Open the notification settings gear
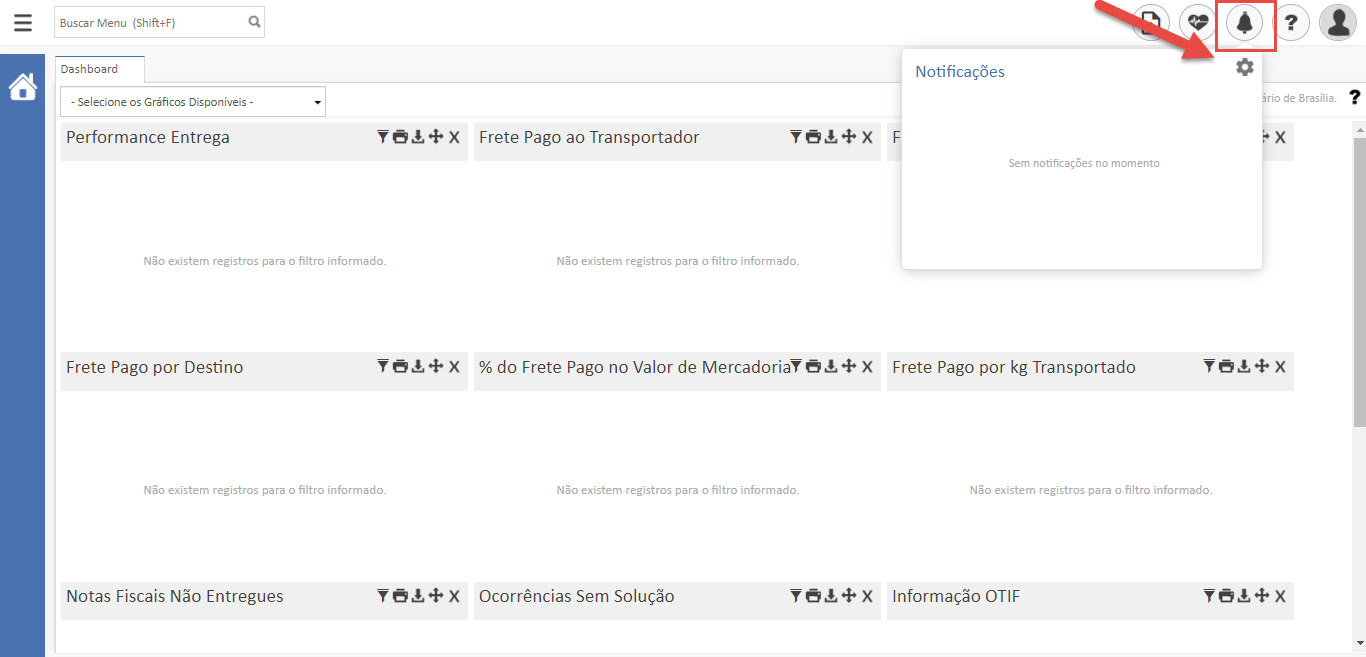This screenshot has height=657, width=1366. pyautogui.click(x=1245, y=66)
